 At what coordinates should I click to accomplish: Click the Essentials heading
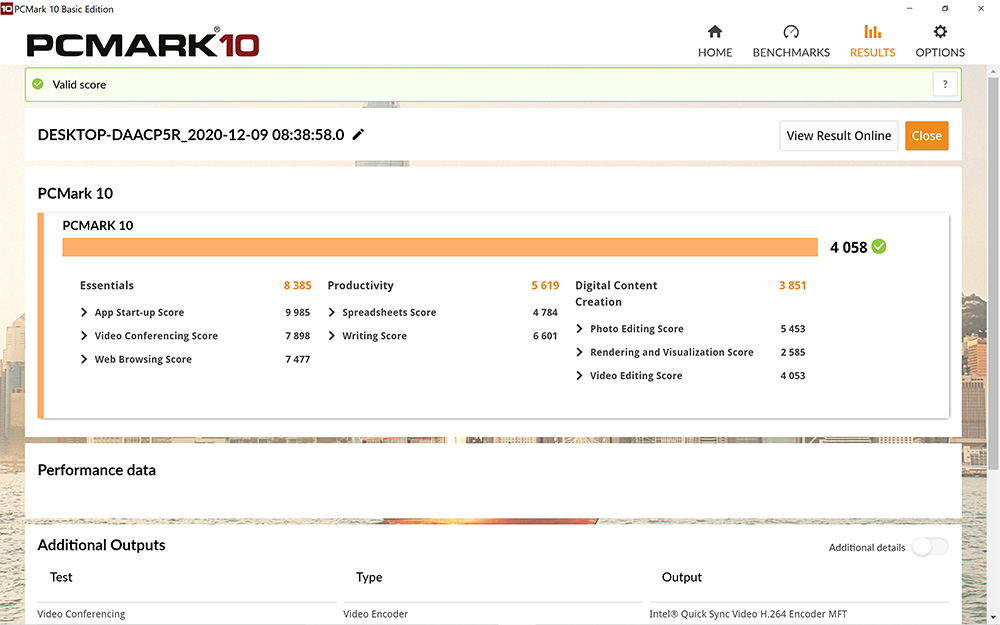[107, 286]
